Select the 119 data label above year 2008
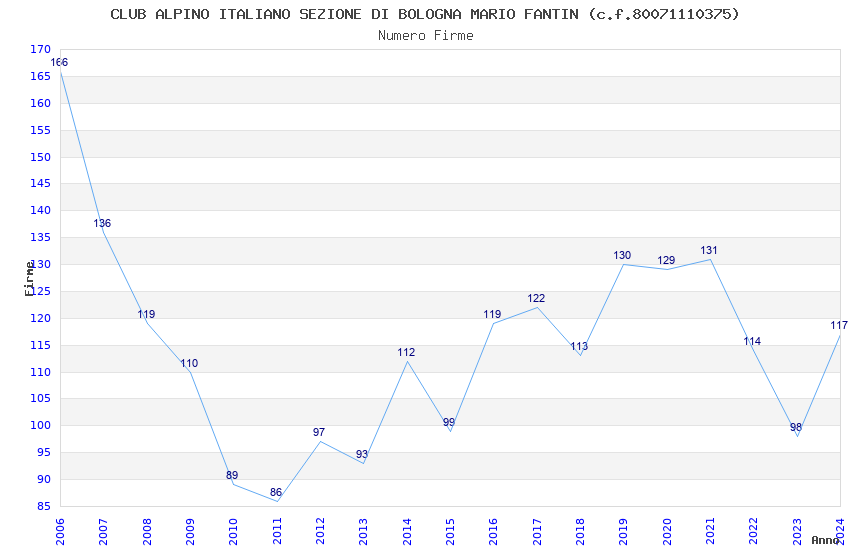Screen dimensions: 850x550 pos(146,314)
